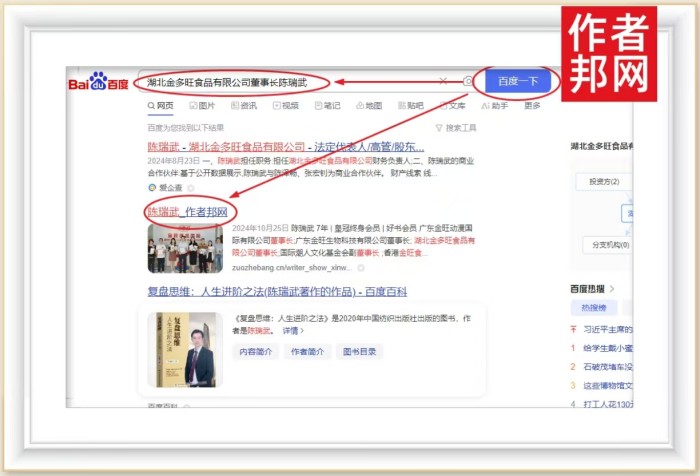Open the 陈瑞武_作者邦网 result link
700x476 pixels.
(x=187, y=212)
